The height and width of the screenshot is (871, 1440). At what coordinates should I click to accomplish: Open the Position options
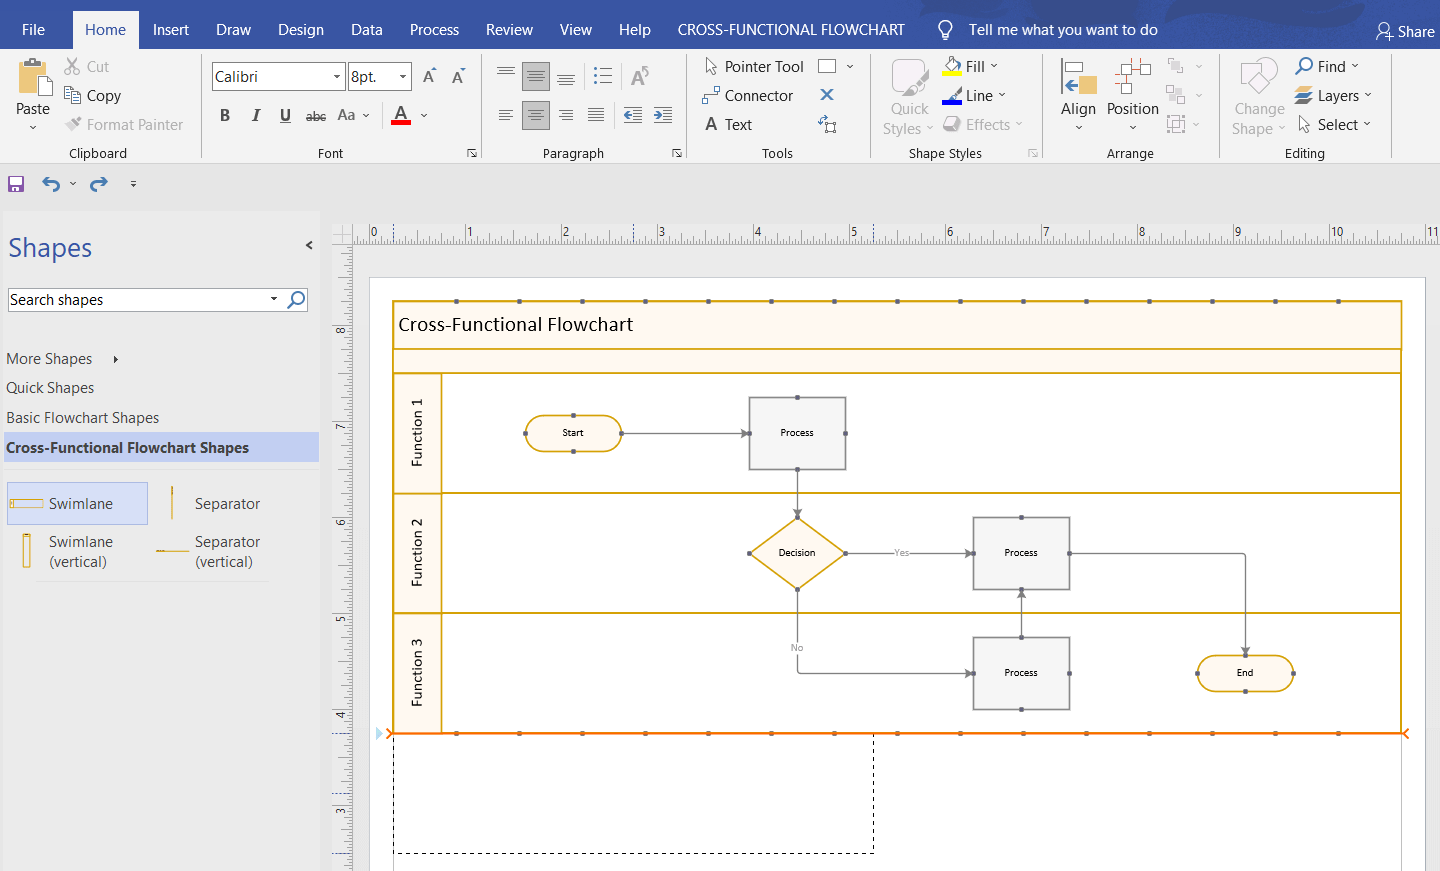pos(1132,95)
